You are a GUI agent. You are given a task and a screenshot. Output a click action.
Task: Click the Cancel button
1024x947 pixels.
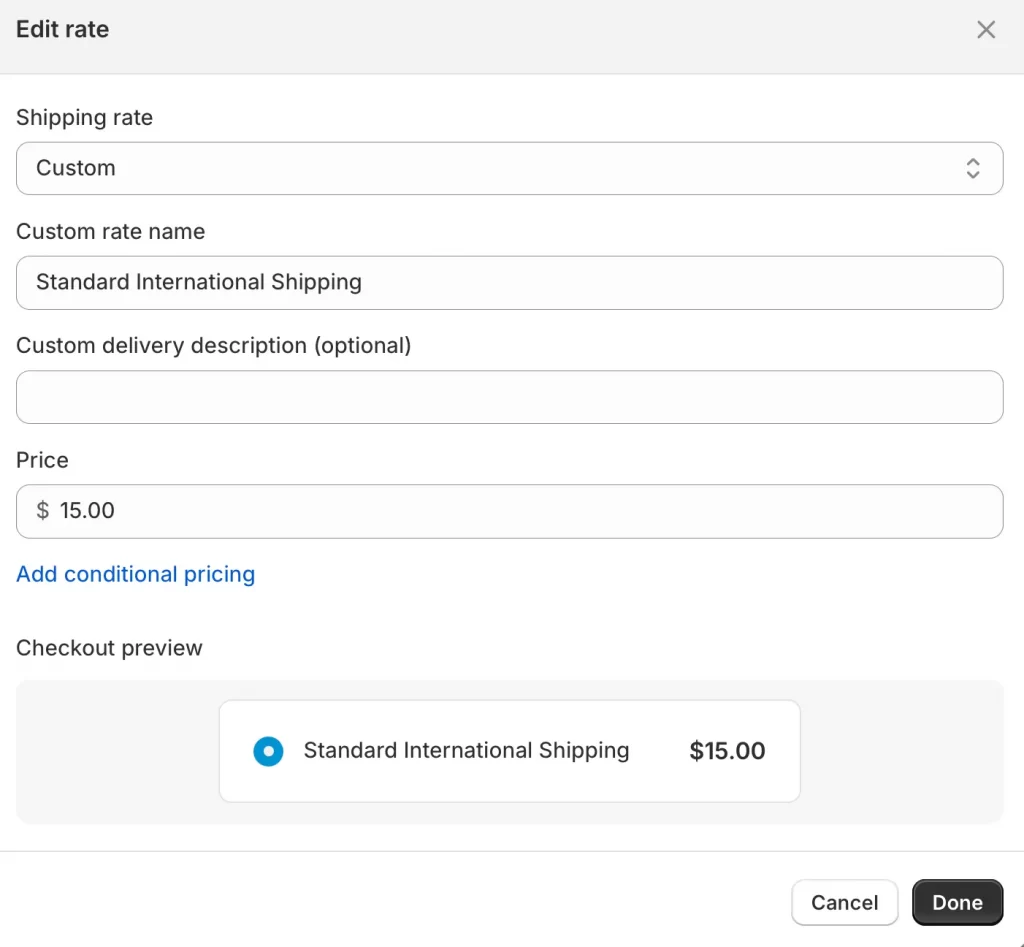pos(844,902)
